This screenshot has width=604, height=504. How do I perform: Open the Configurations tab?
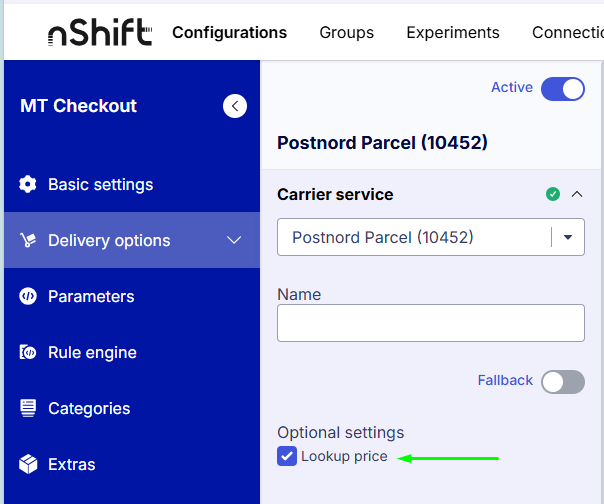click(230, 32)
